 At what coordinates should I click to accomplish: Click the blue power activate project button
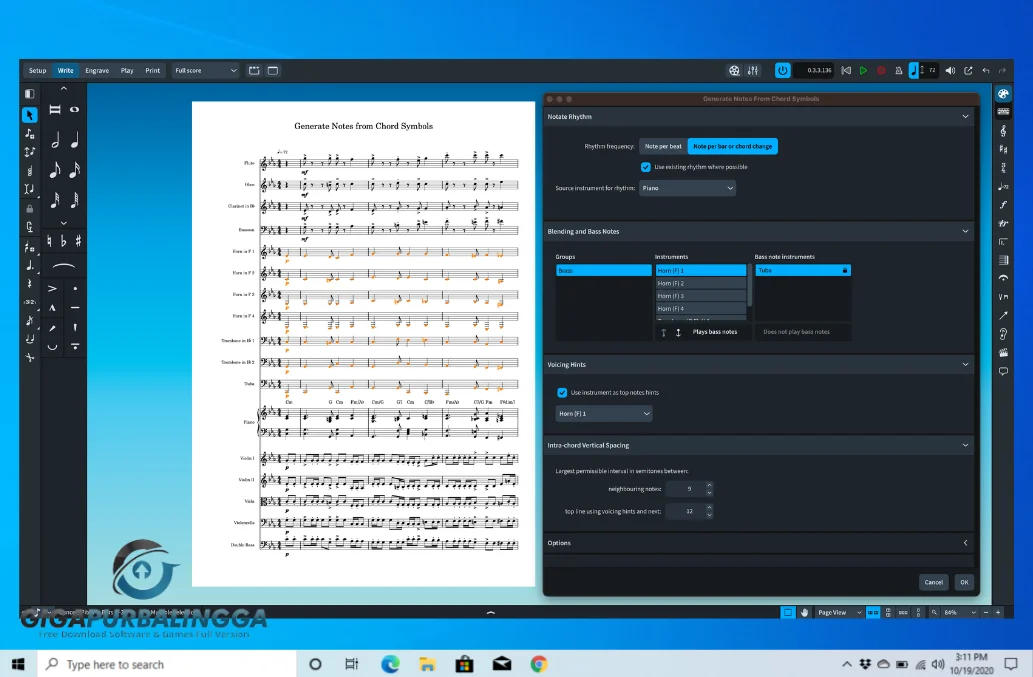783,71
